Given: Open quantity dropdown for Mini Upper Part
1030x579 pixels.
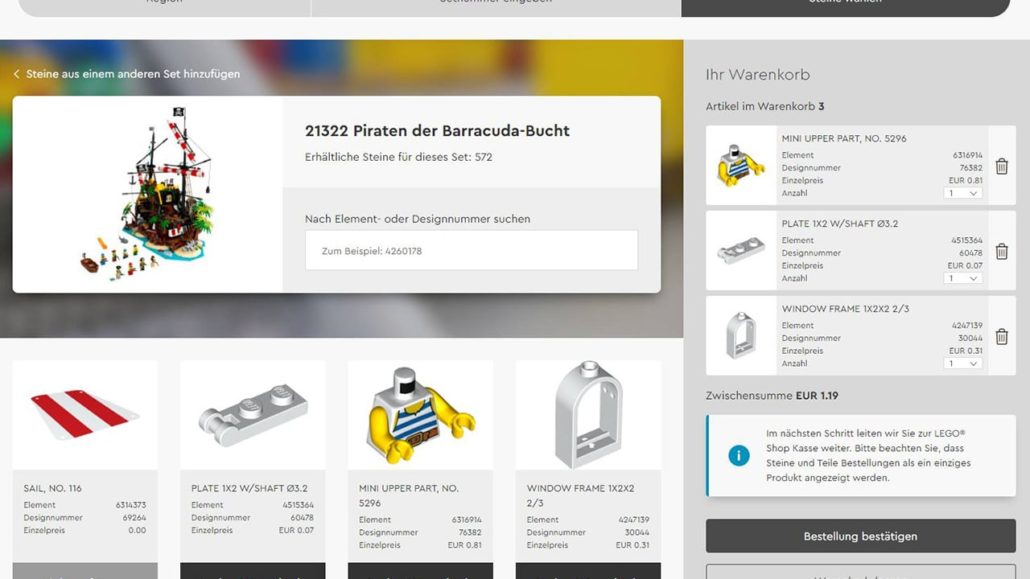Looking at the screenshot, I should (x=962, y=193).
